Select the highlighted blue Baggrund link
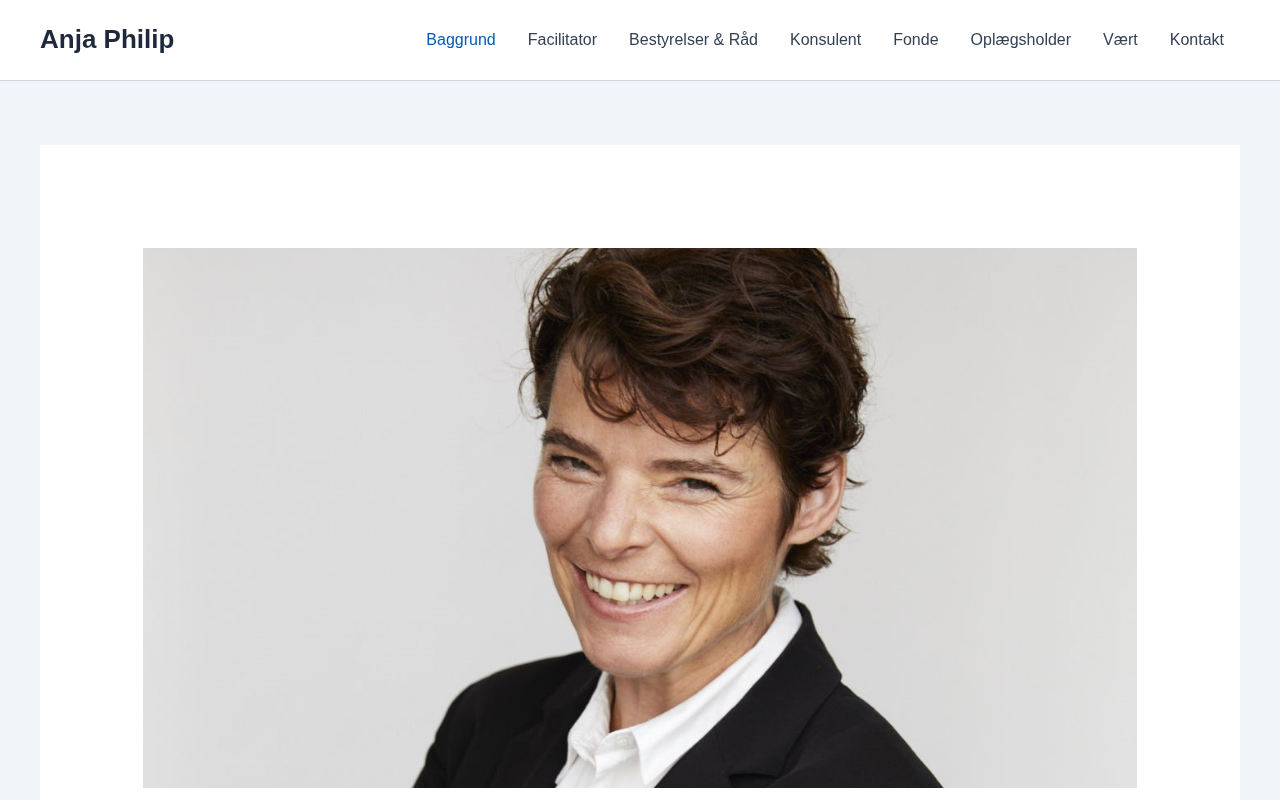 (x=461, y=40)
